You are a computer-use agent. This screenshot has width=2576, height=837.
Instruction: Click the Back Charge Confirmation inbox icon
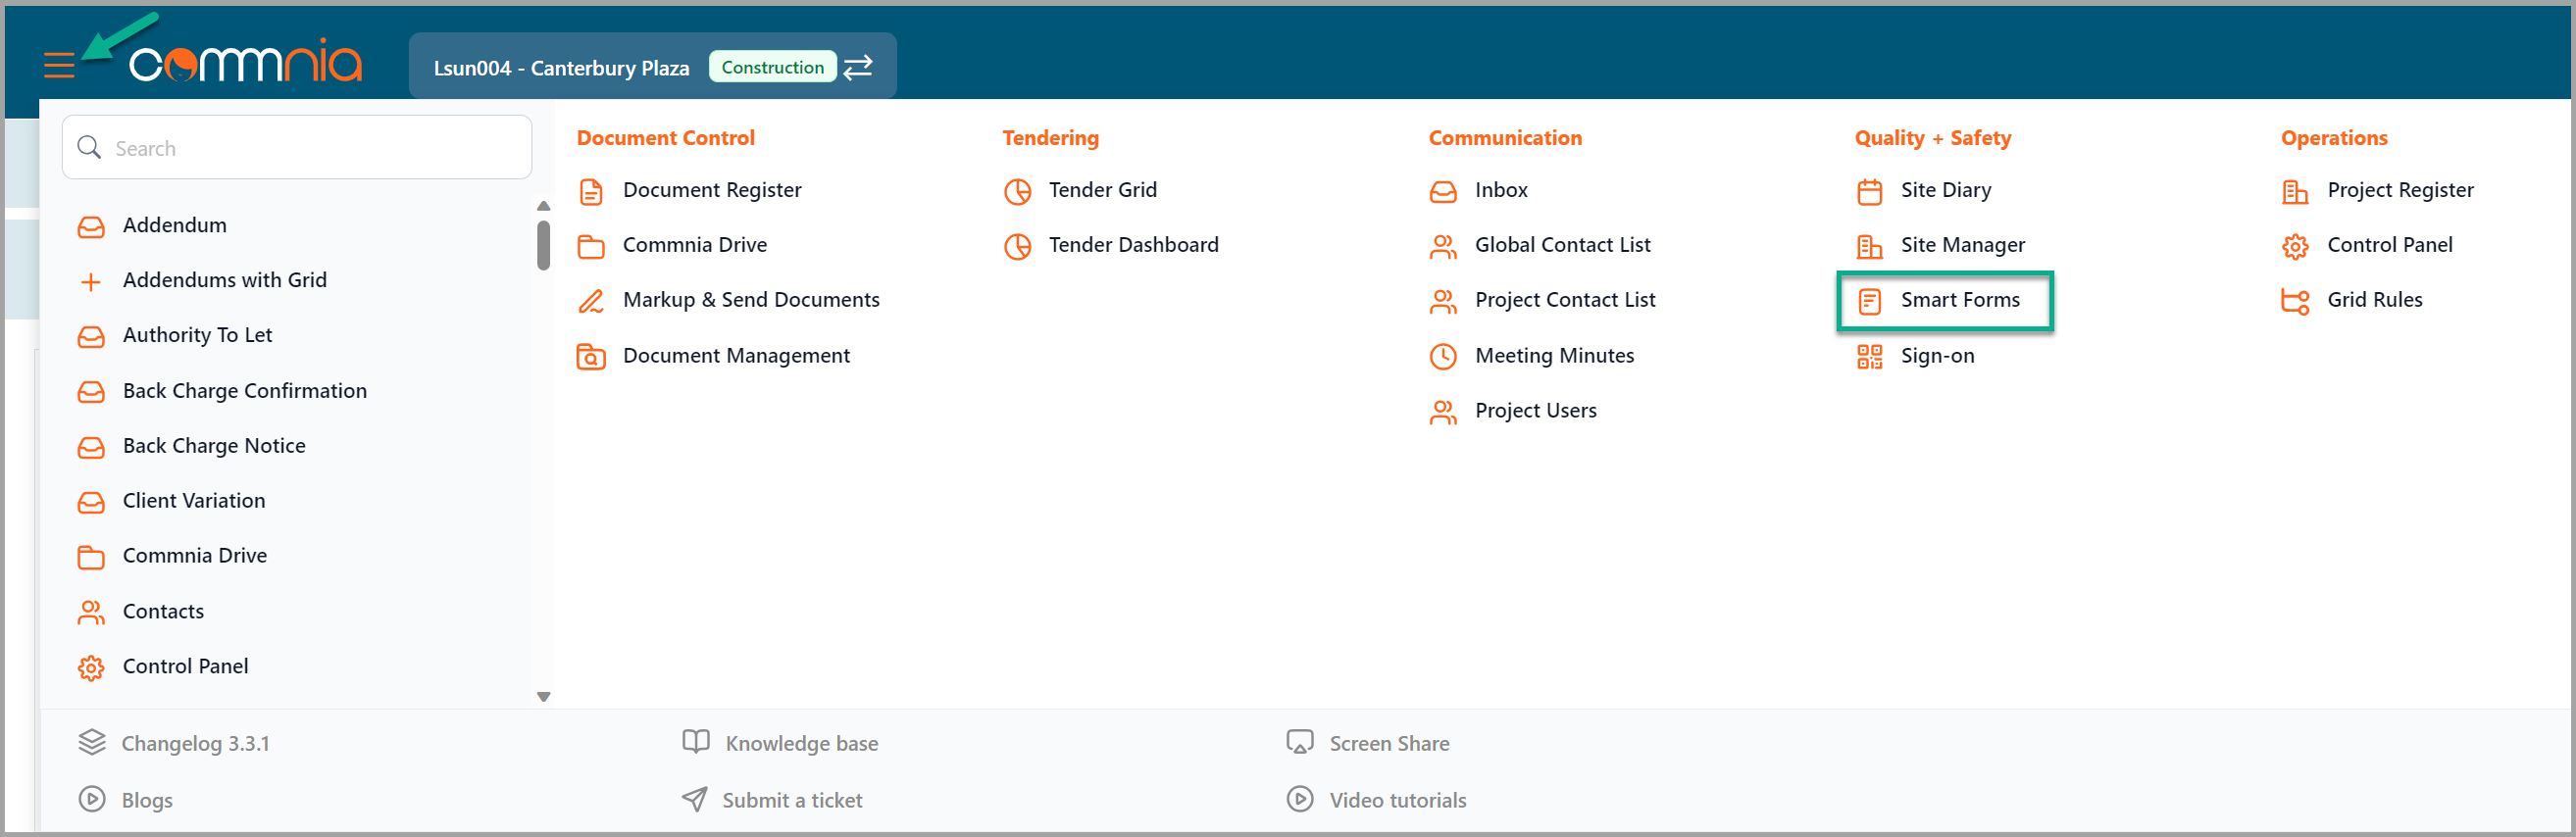[91, 392]
